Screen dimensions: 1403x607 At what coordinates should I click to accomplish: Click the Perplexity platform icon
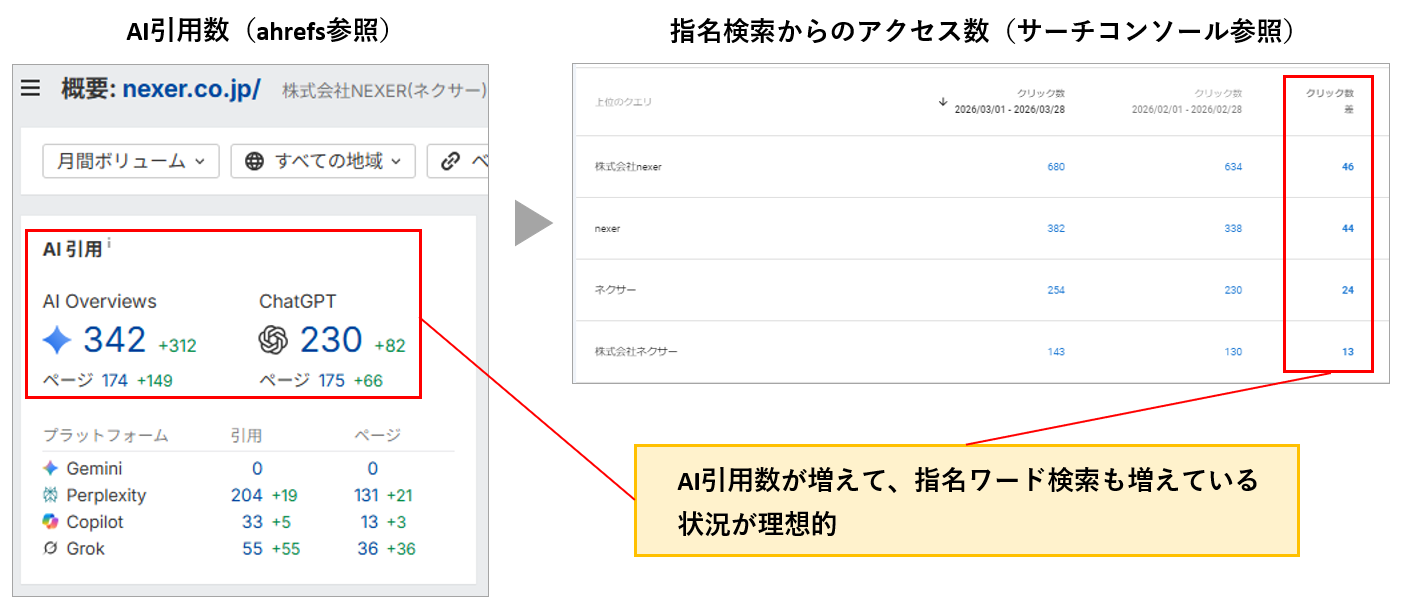pyautogui.click(x=51, y=495)
